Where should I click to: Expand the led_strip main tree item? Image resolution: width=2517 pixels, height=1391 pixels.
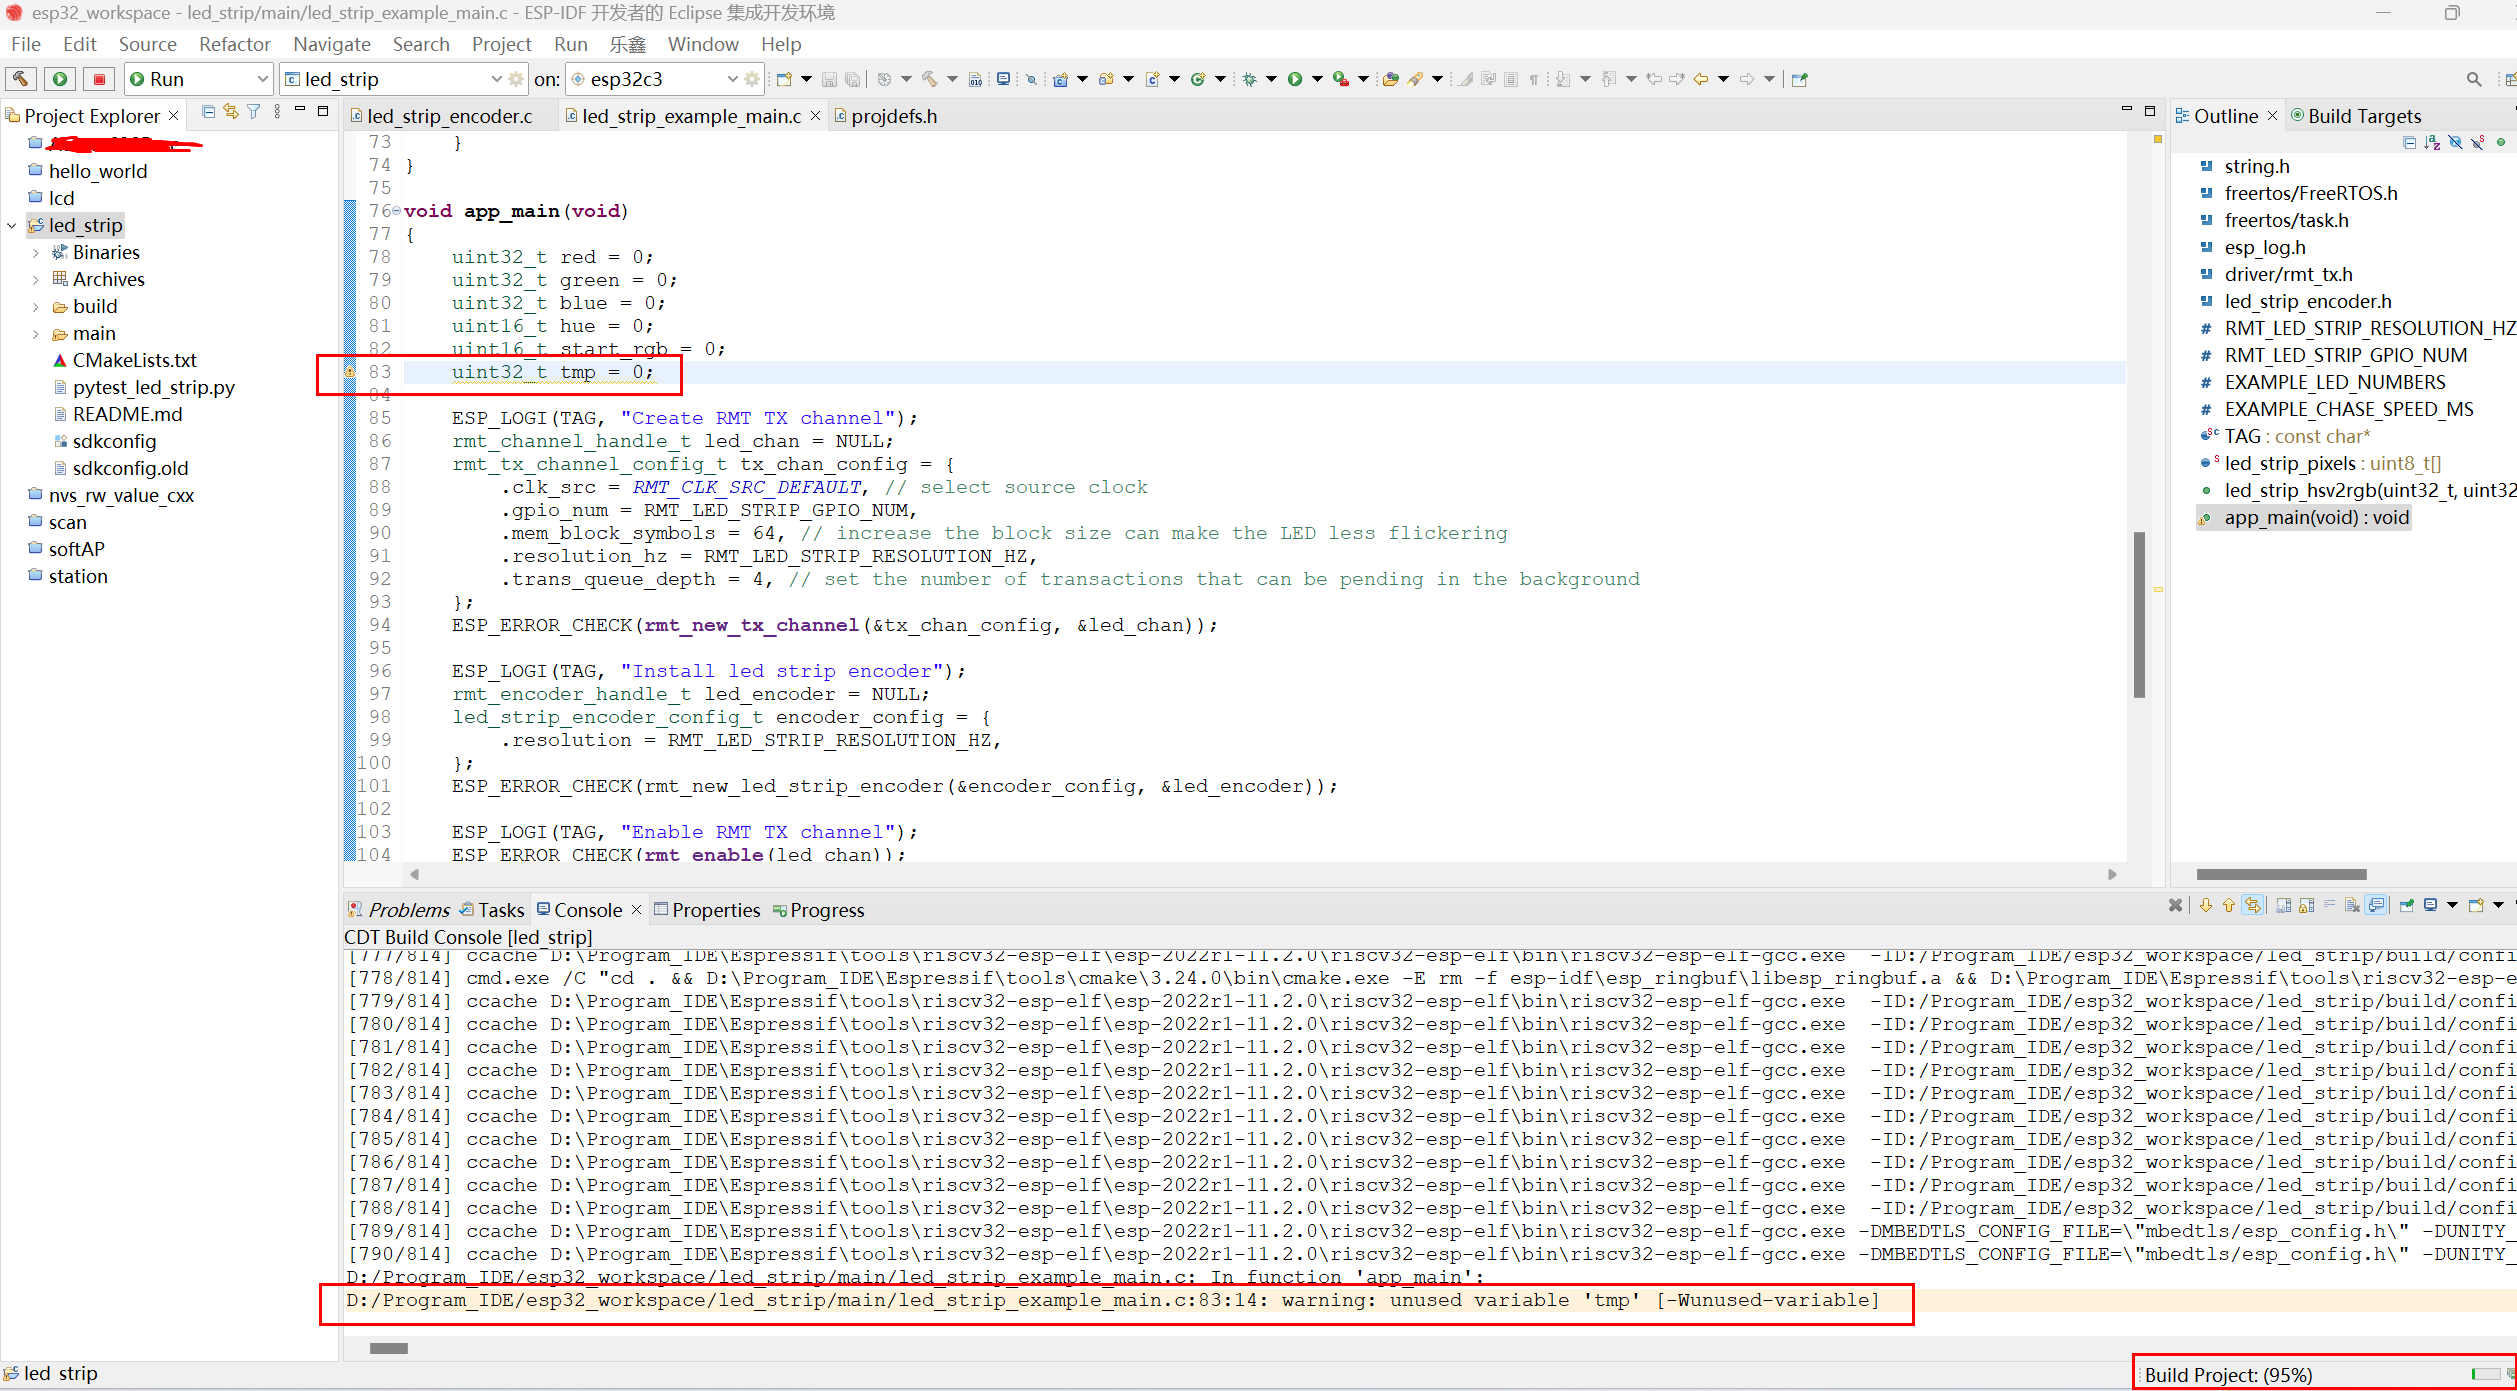pos(38,332)
